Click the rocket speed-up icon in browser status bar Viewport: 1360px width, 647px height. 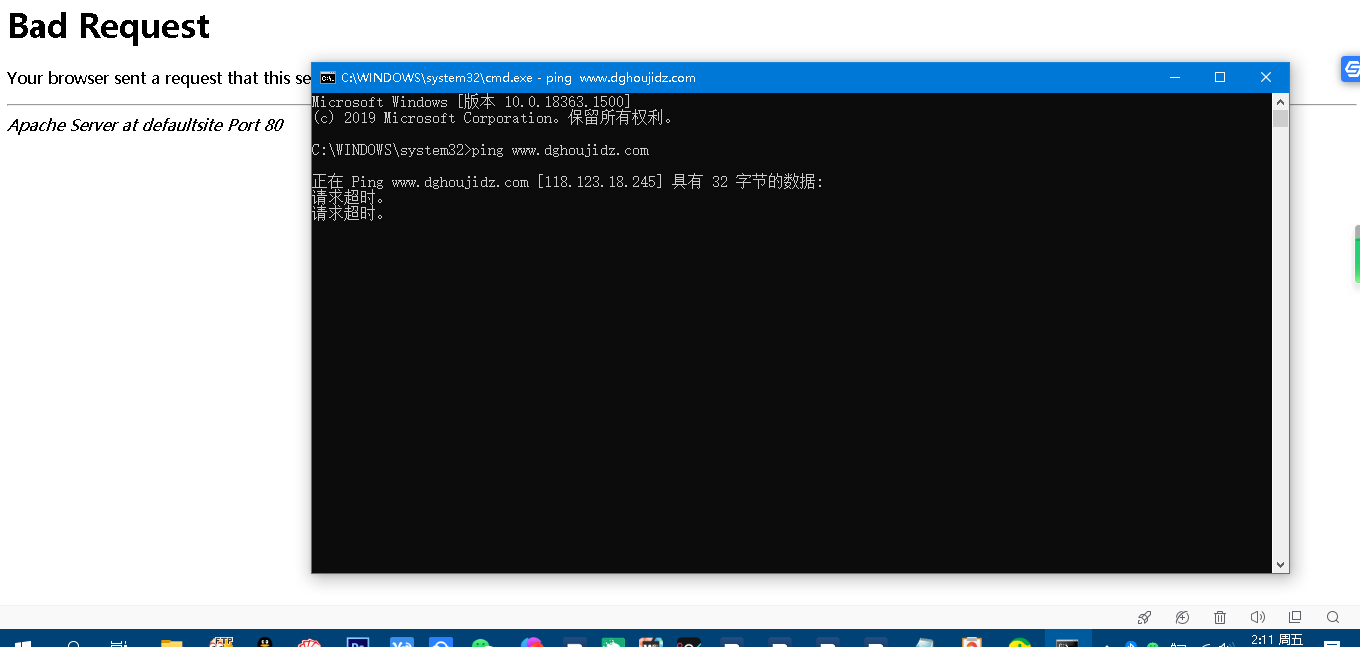(x=1145, y=617)
